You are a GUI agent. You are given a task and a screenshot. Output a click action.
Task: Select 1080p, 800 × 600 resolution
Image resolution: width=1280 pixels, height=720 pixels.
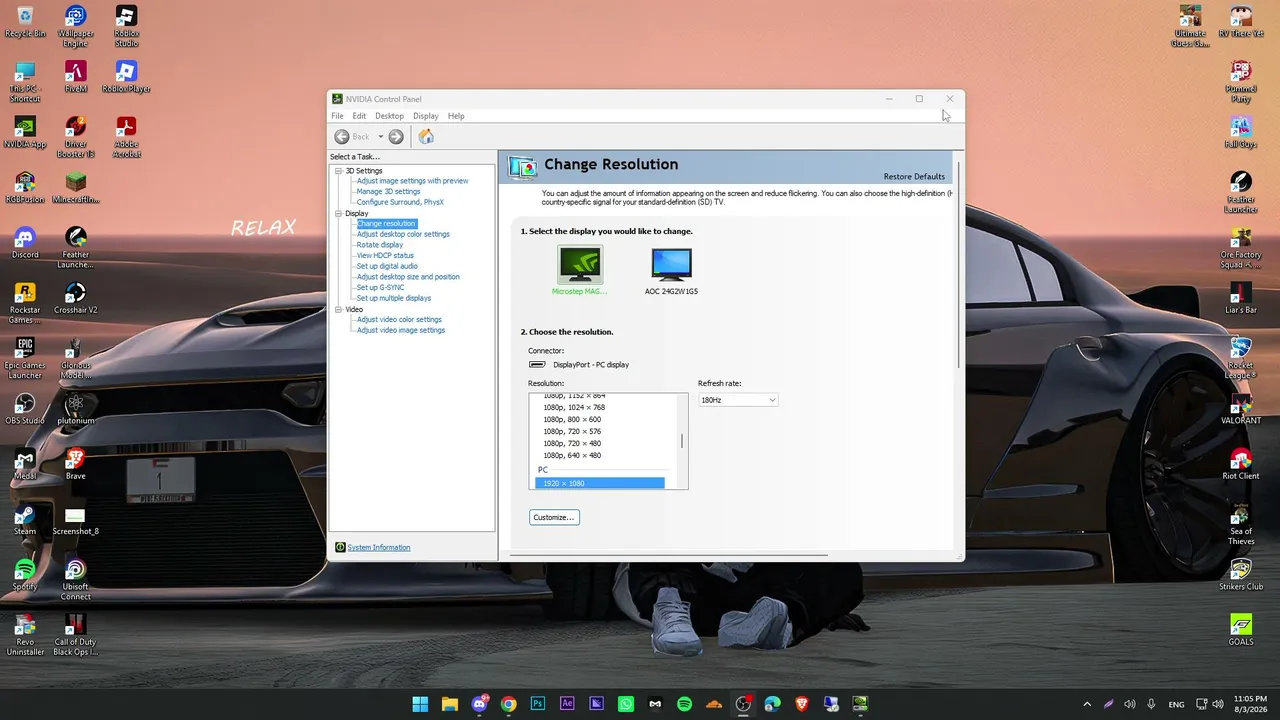point(572,420)
